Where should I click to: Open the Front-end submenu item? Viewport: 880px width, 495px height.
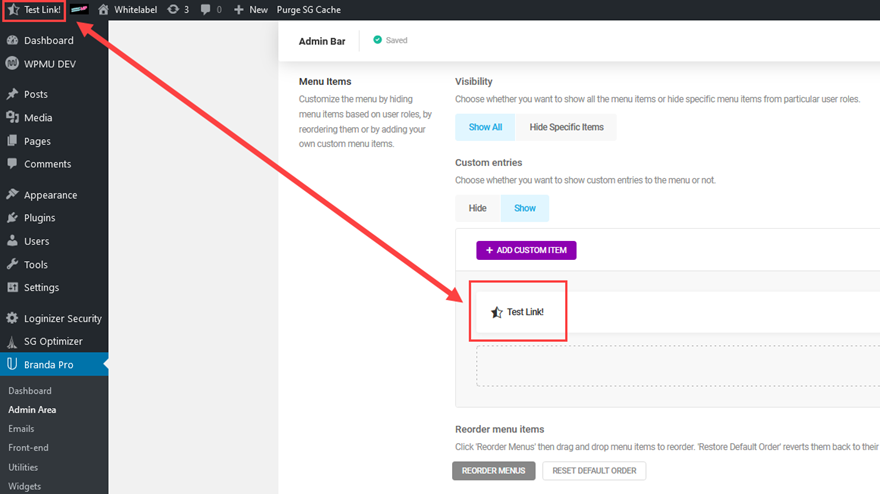pos(28,448)
